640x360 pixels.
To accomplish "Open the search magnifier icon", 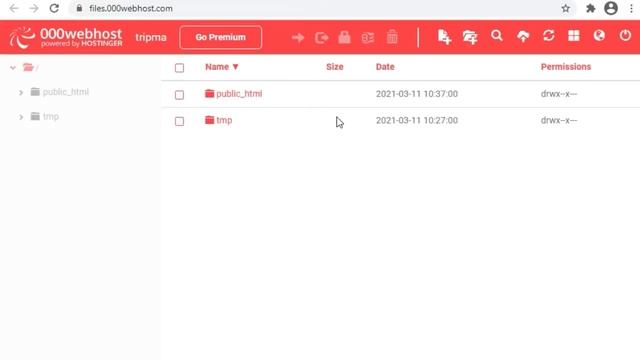I will (497, 36).
